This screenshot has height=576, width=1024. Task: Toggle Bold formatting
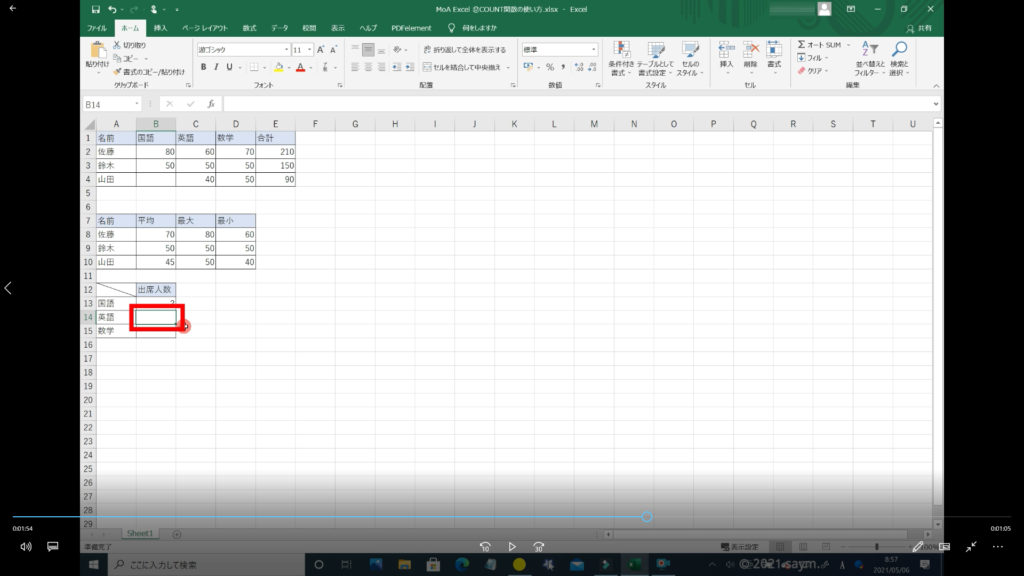(x=203, y=67)
